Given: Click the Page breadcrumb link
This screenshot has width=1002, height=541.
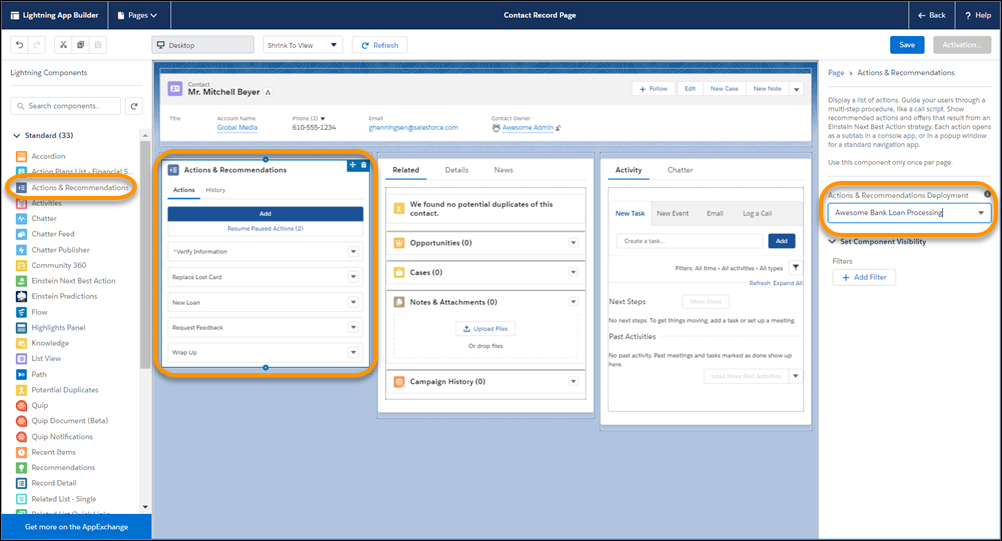Looking at the screenshot, I should pos(836,73).
